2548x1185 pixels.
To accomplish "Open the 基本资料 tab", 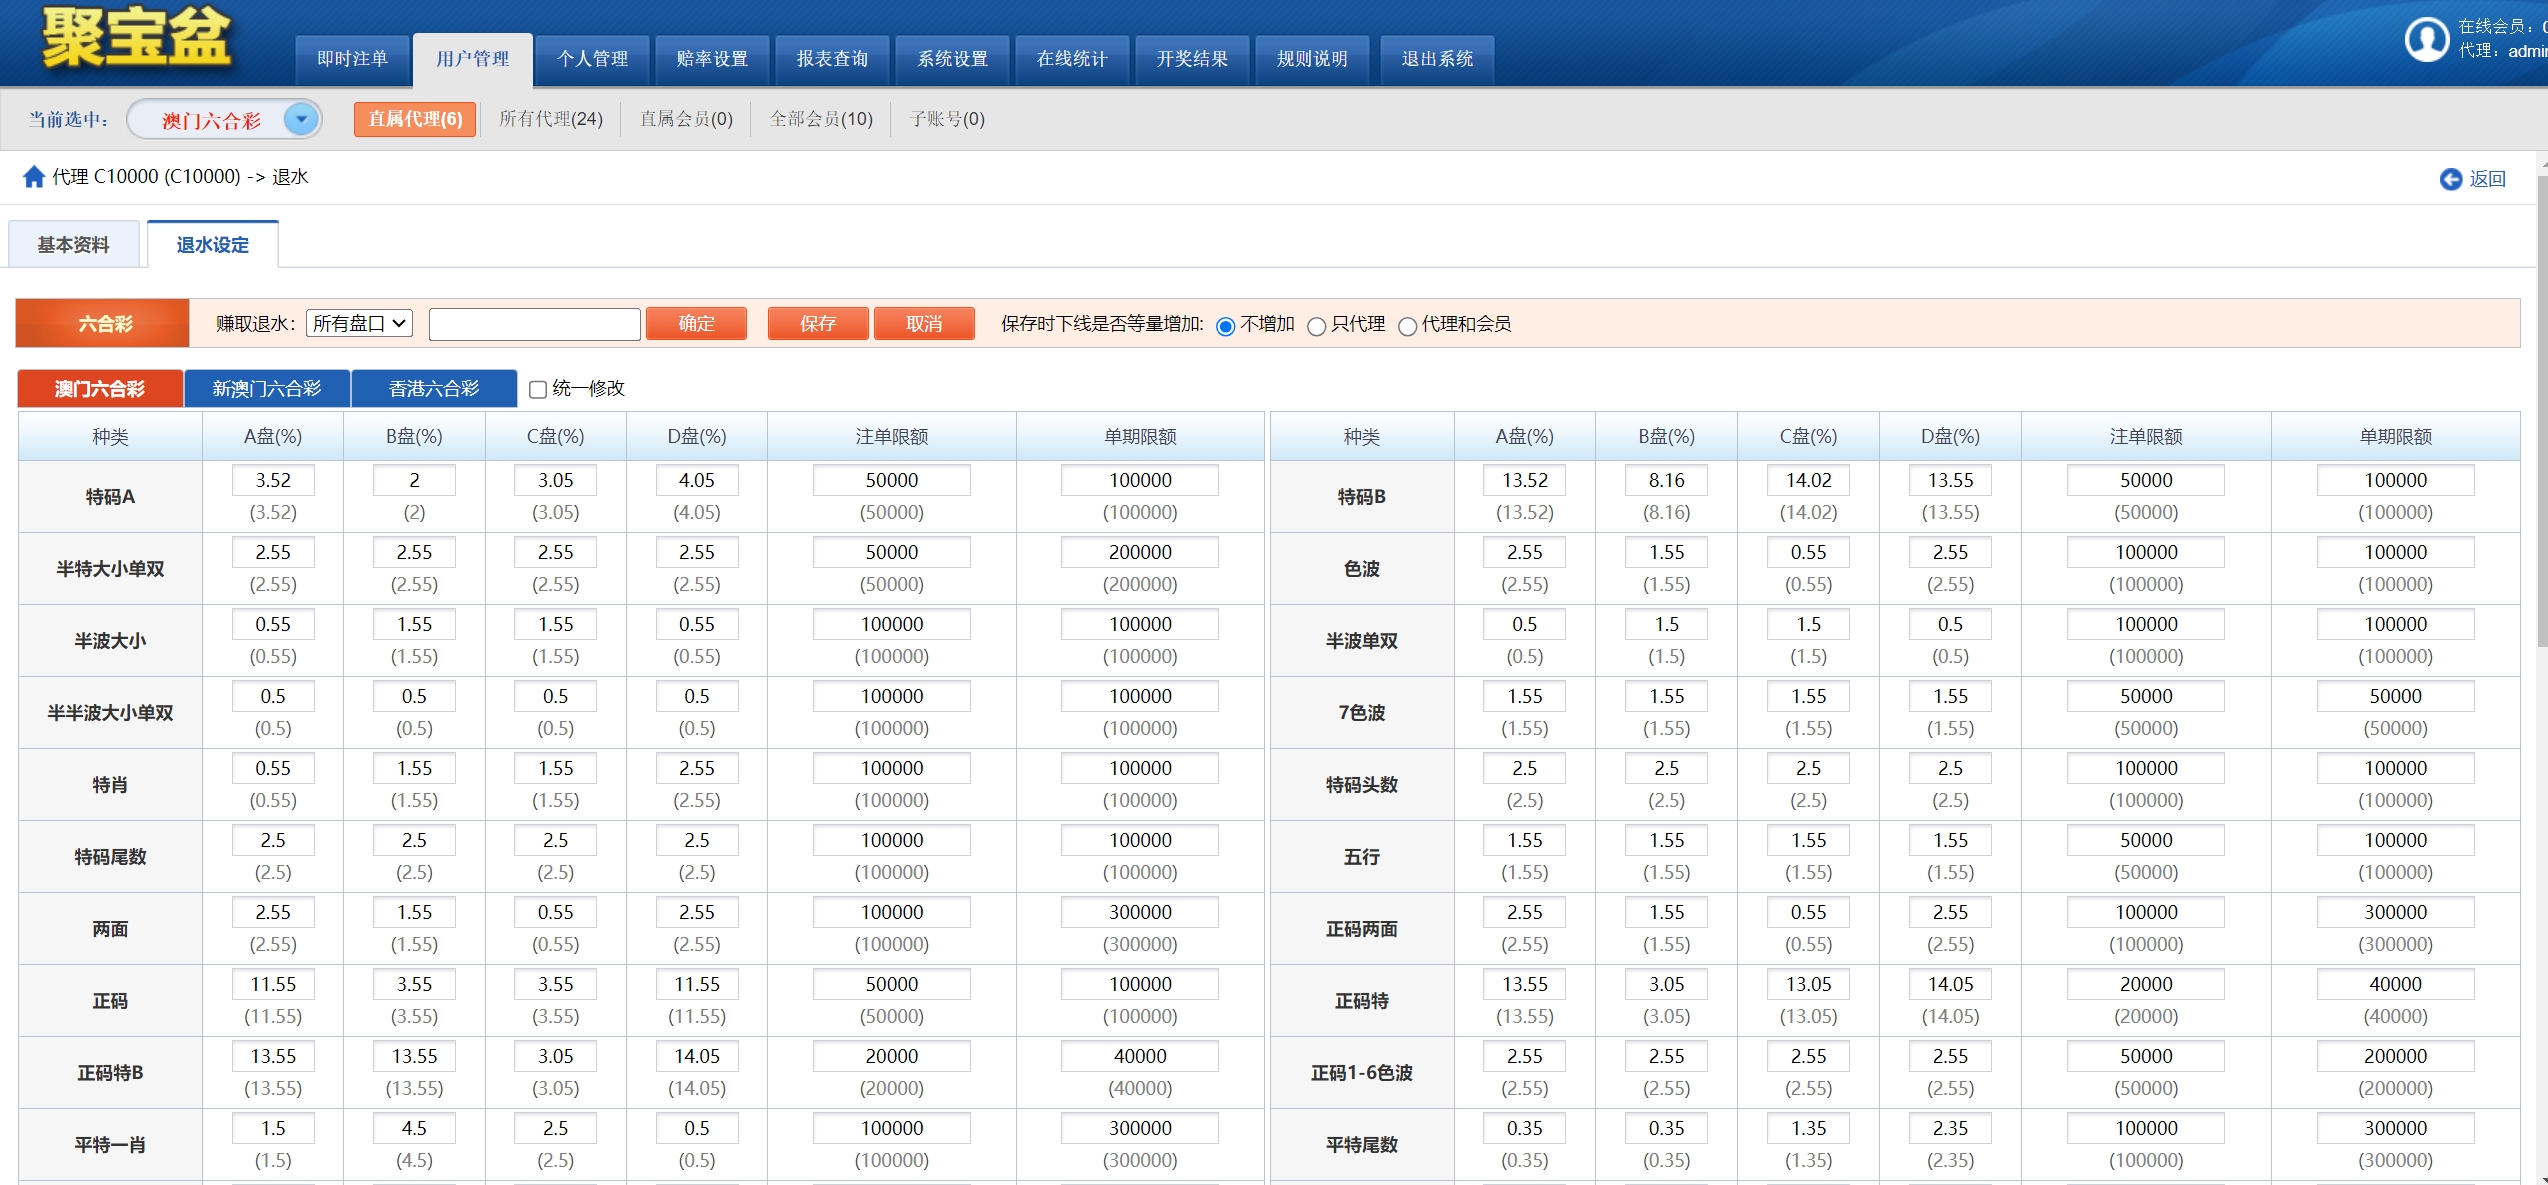I will (73, 245).
